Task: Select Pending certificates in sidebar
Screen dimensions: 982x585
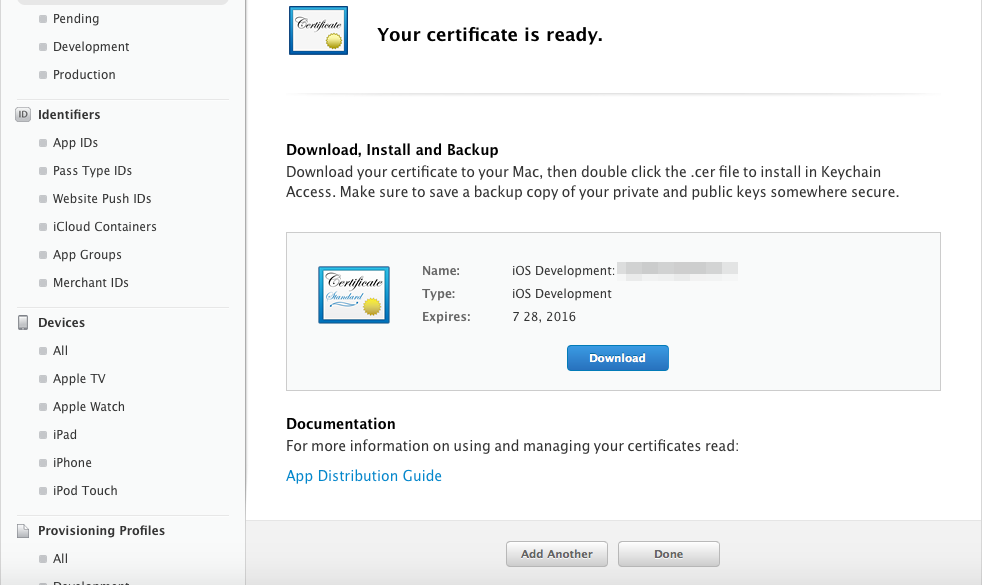Action: click(76, 19)
